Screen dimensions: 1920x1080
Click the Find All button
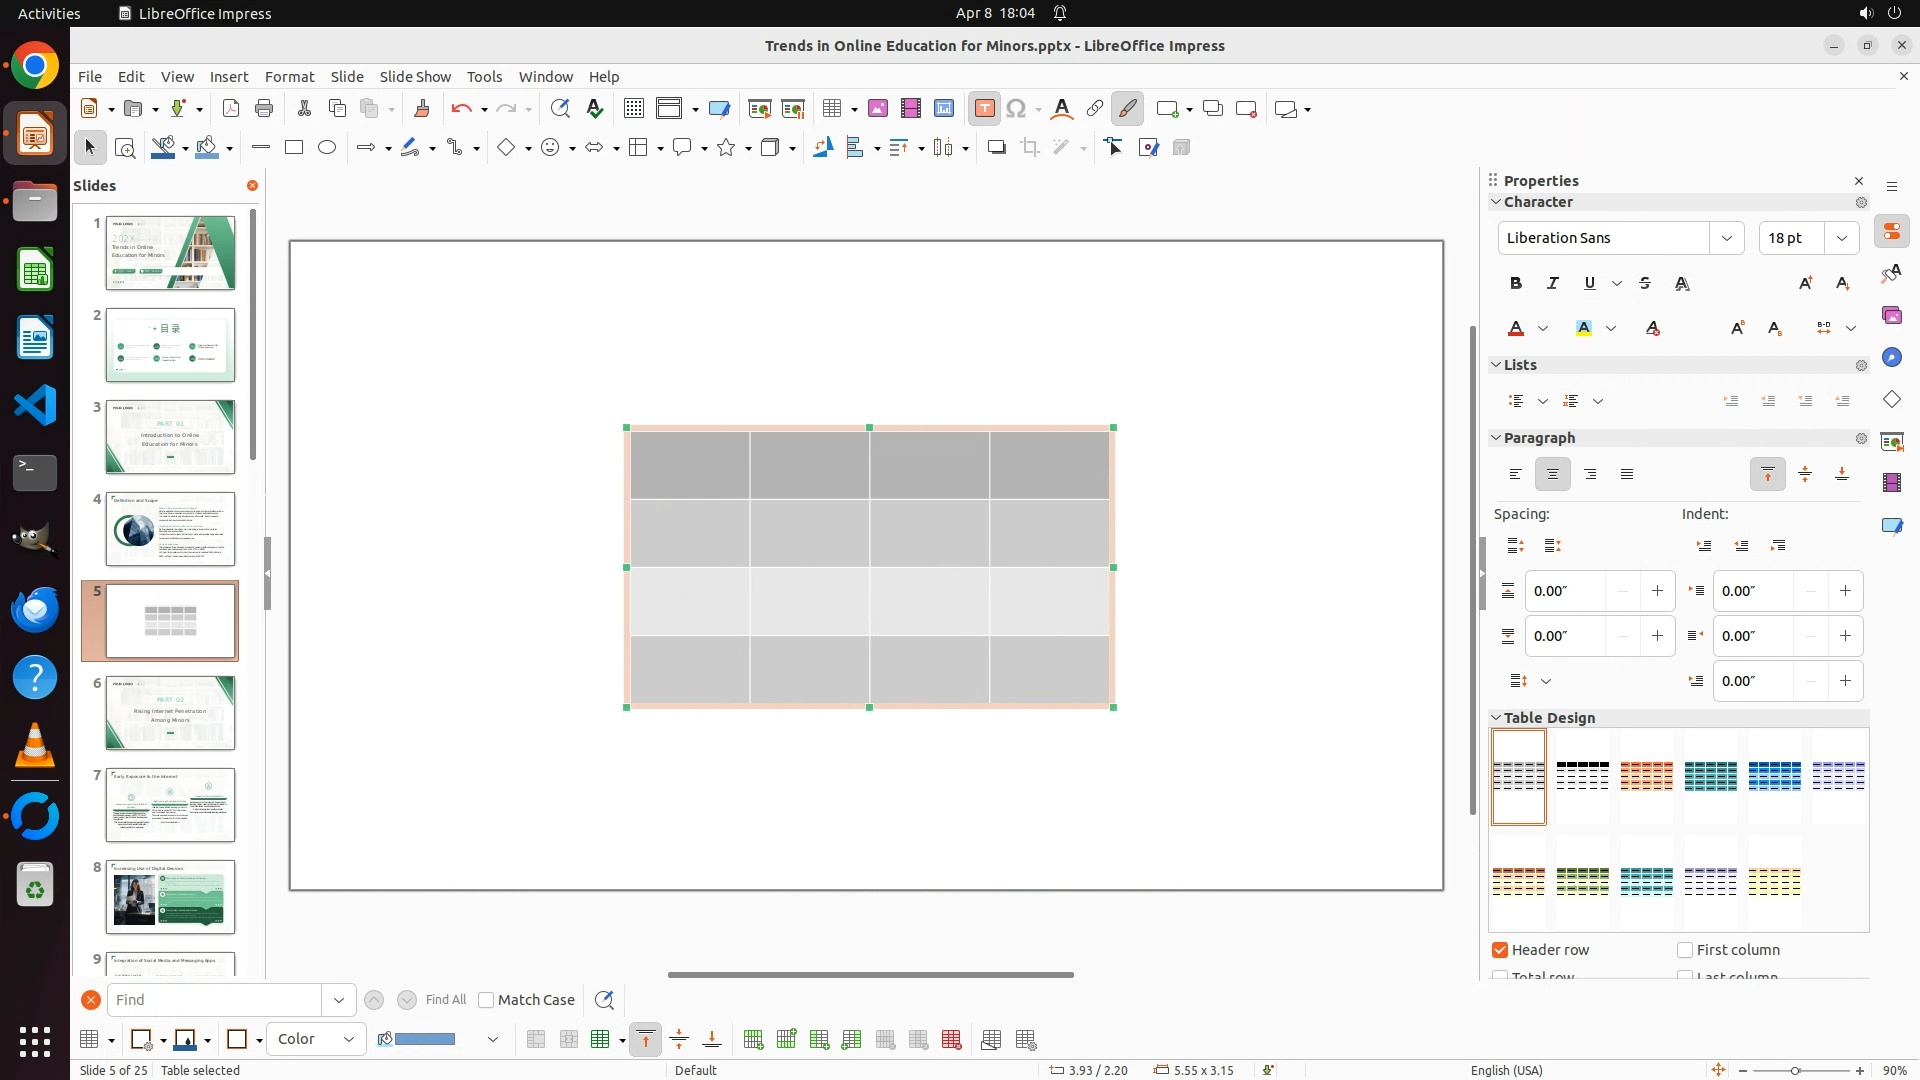coord(445,1000)
